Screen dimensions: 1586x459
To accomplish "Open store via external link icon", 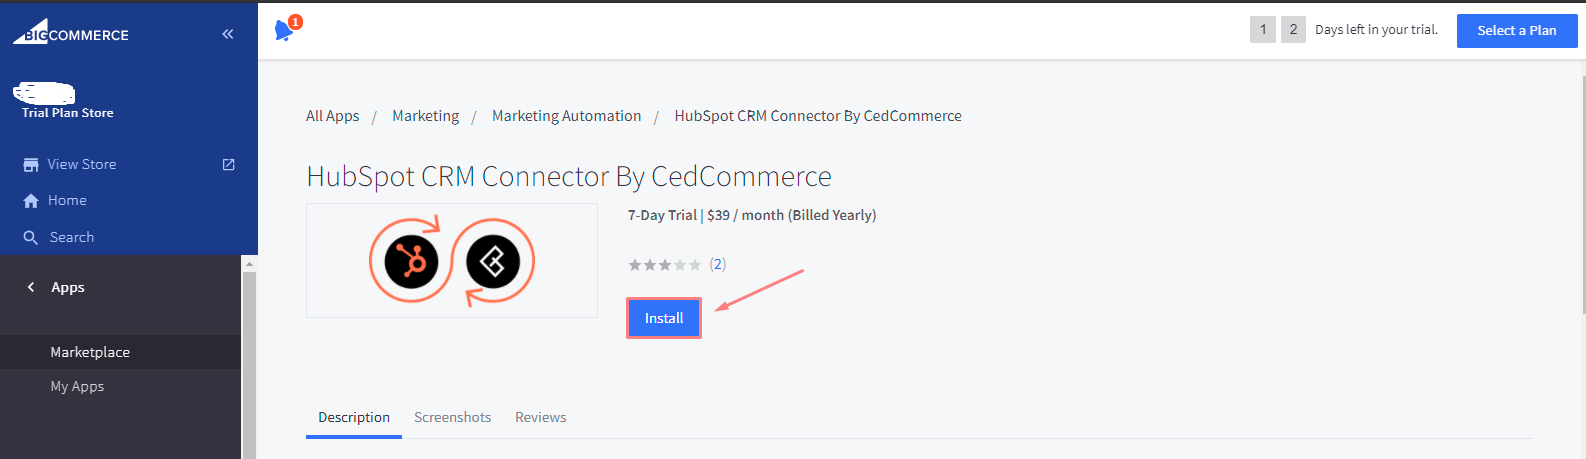I will coord(228,164).
